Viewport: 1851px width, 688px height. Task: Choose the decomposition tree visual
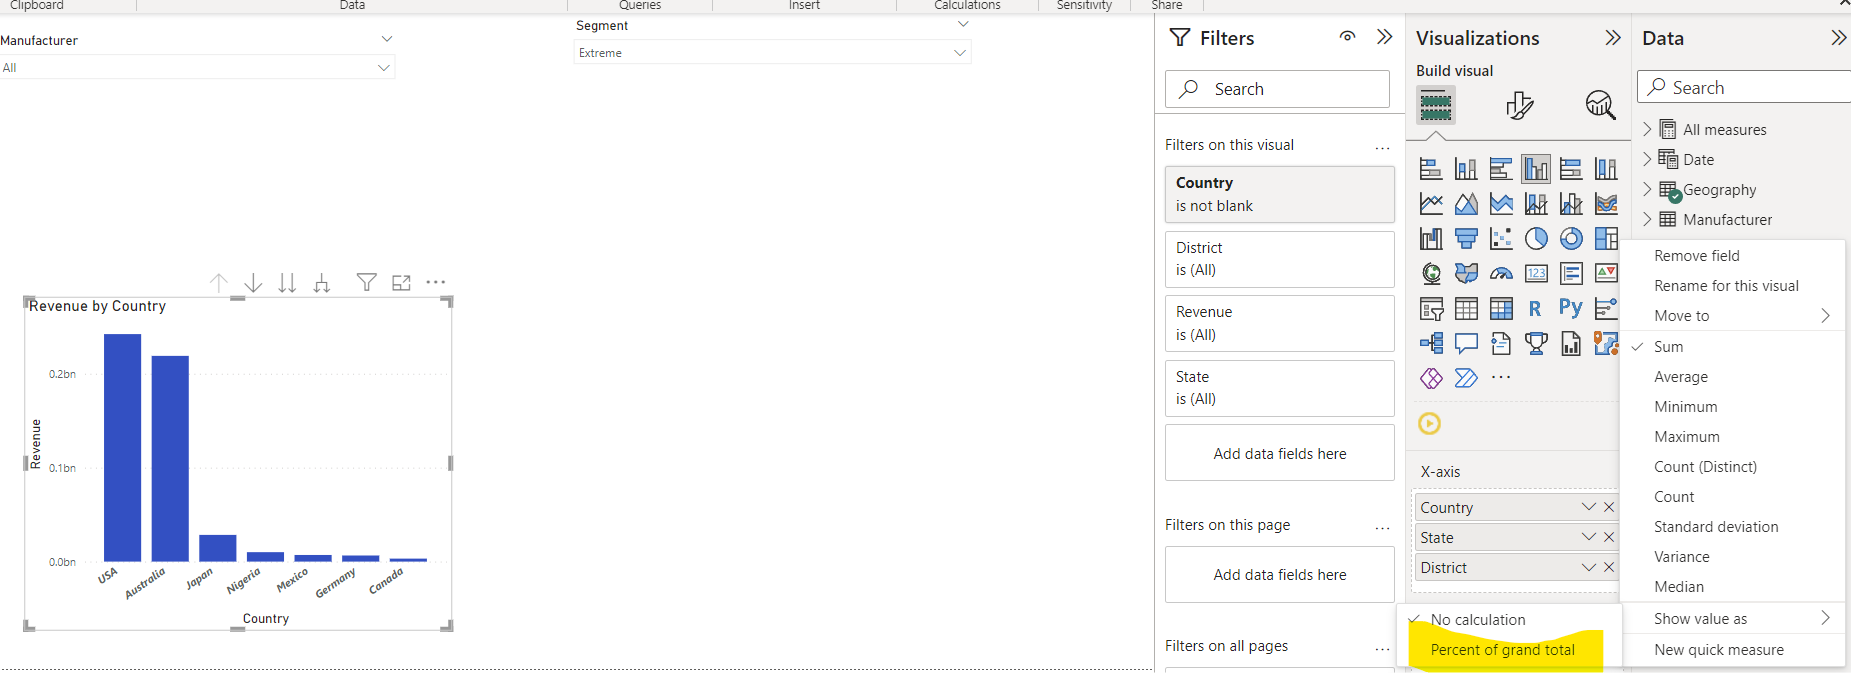point(1431,343)
